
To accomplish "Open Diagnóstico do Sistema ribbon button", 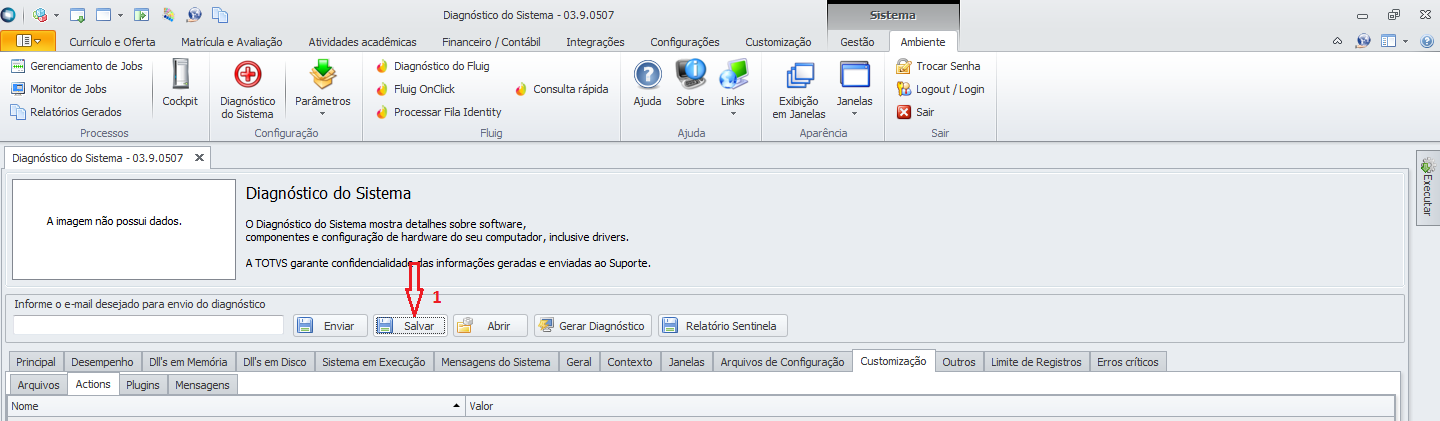I will tap(247, 89).
